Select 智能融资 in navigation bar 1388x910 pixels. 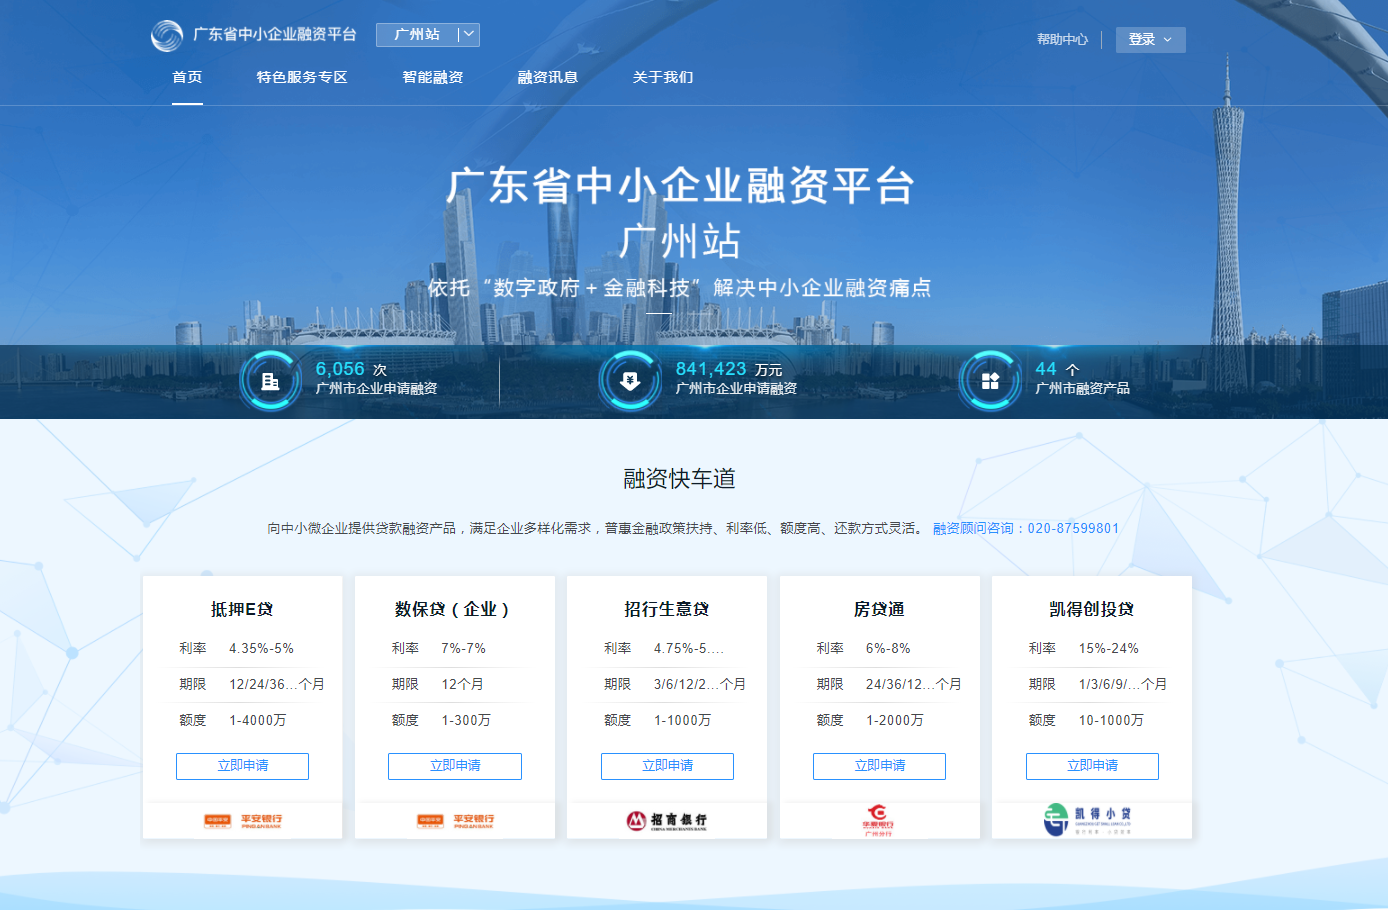tap(433, 77)
